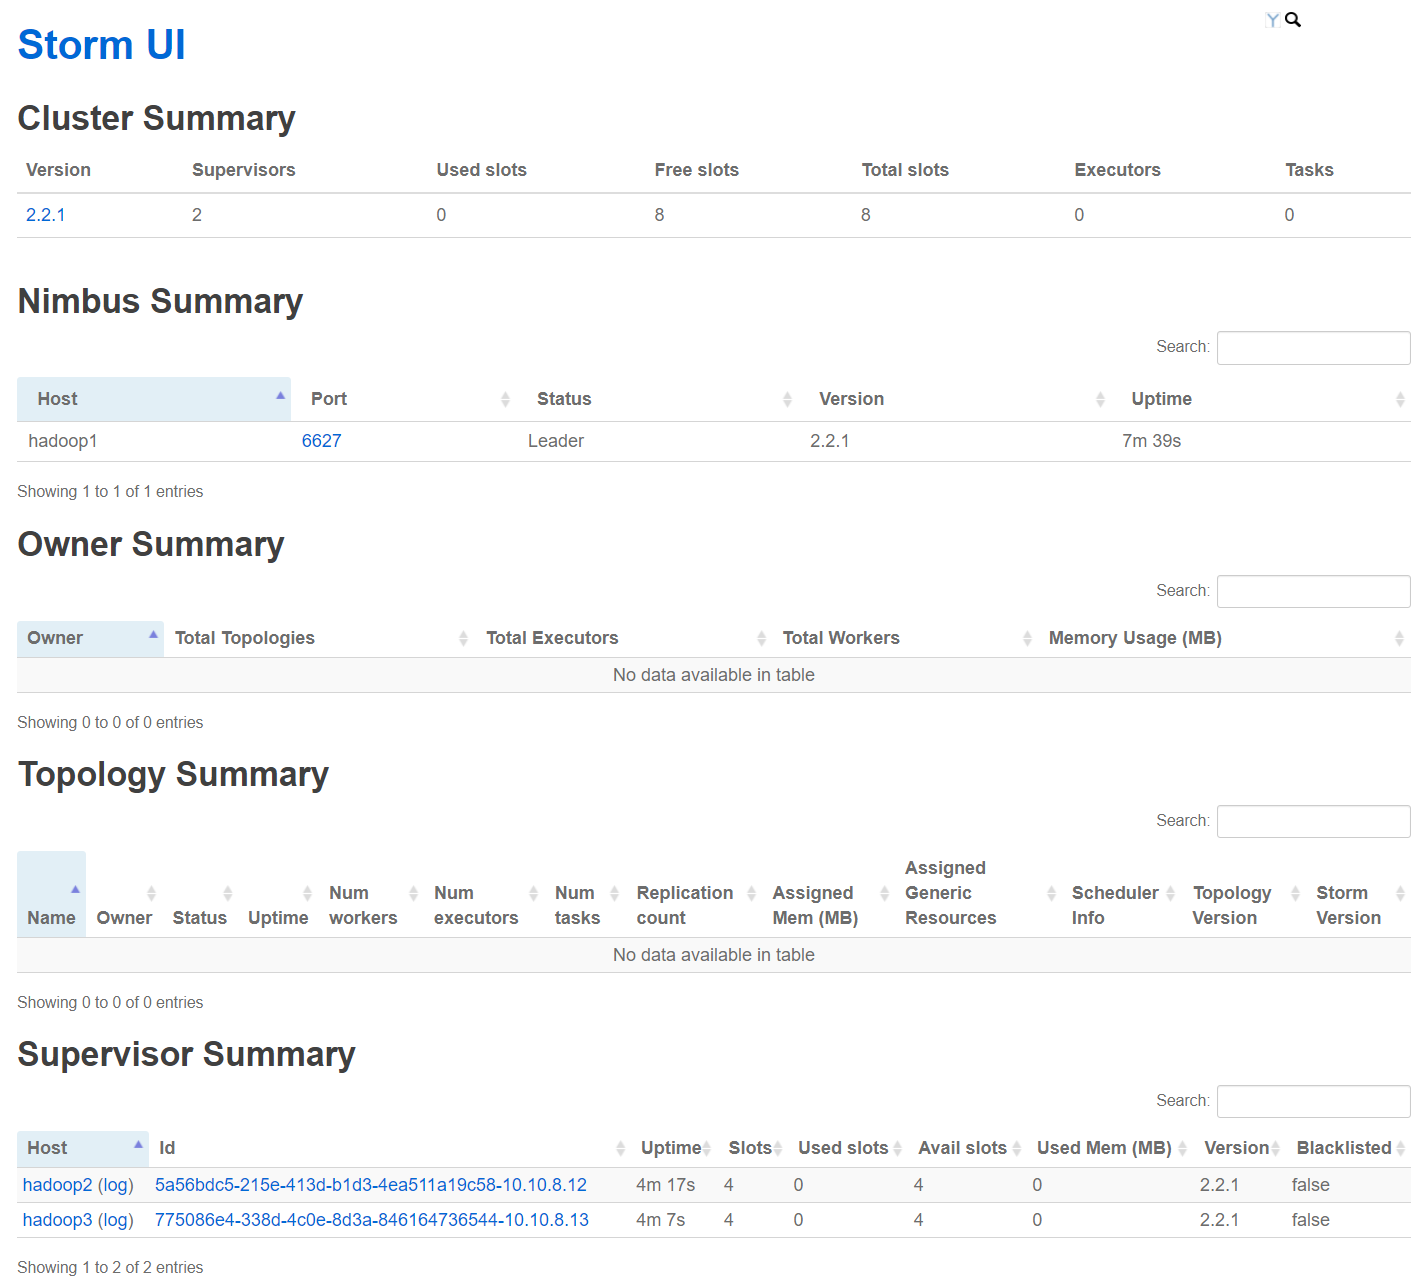
Task: Open the hadoop2 supervisor host link
Action: (x=57, y=1185)
